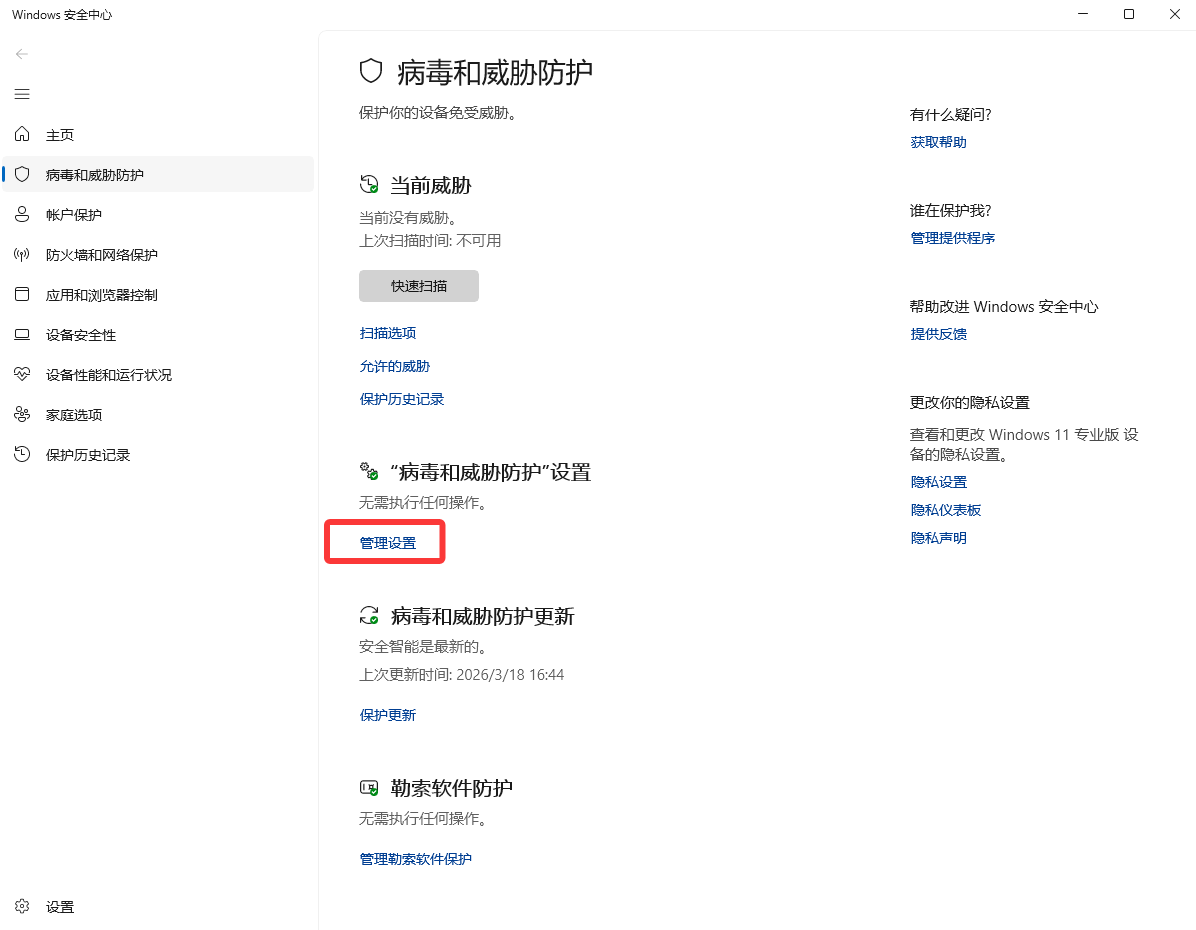
Task: Open 隐私设置 link
Action: [938, 482]
